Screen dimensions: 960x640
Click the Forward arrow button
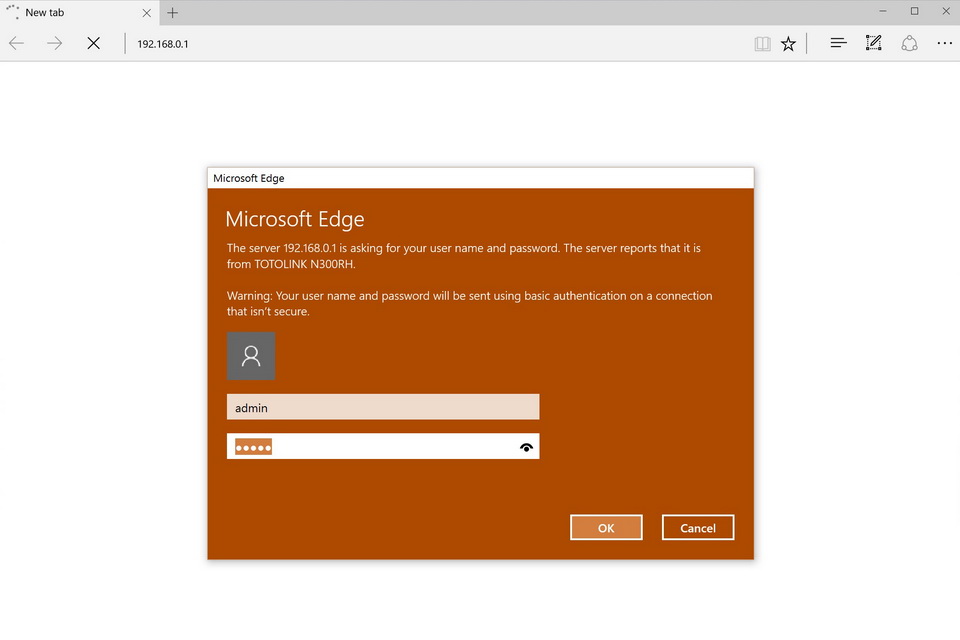click(54, 43)
